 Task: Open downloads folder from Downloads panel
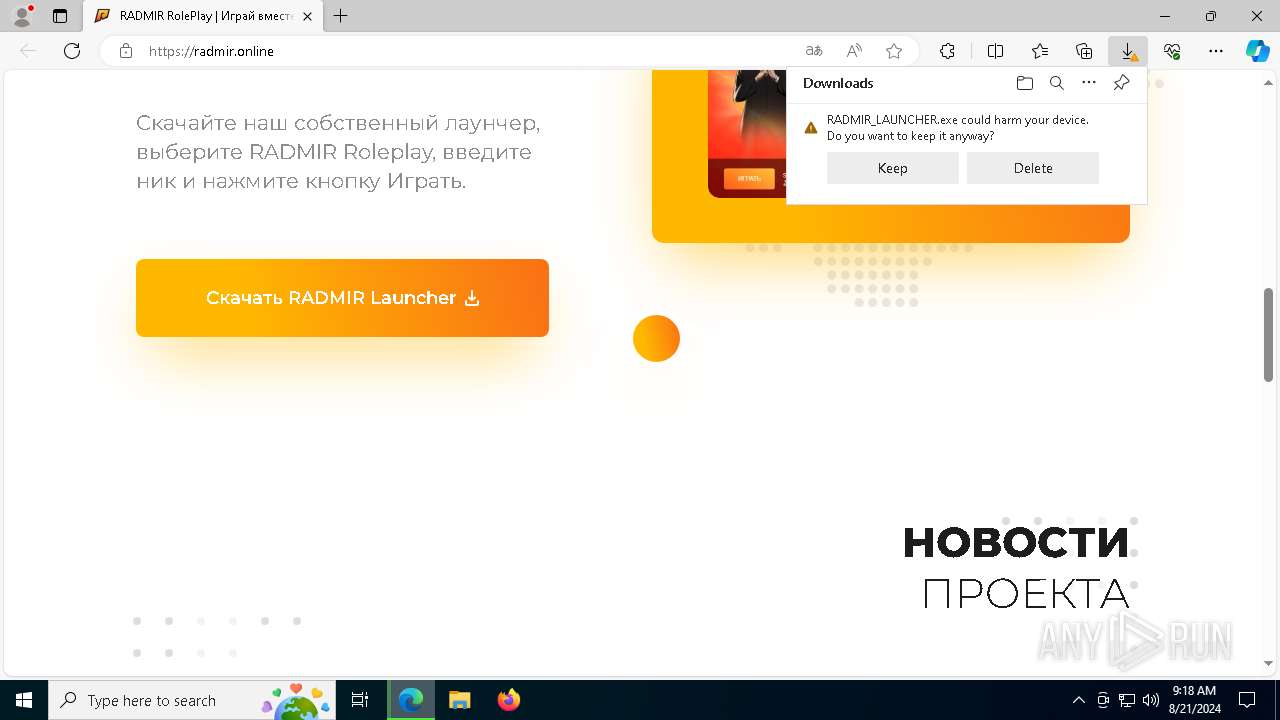point(1024,83)
